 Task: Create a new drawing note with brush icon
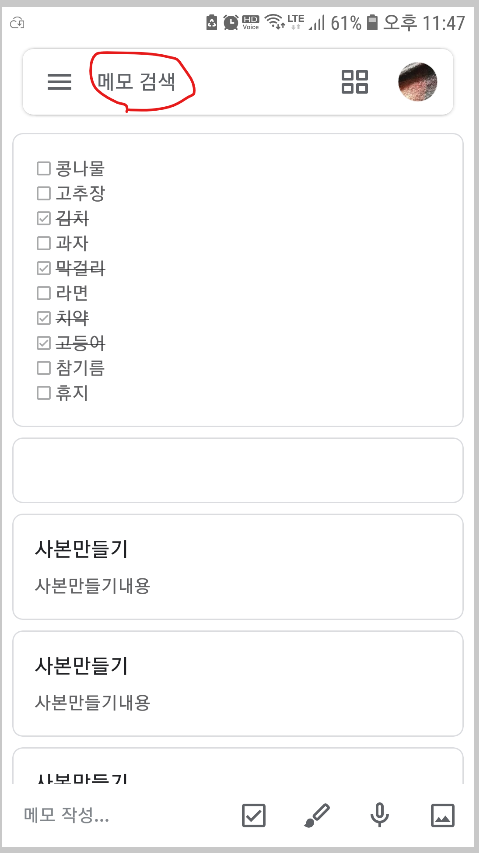point(316,815)
